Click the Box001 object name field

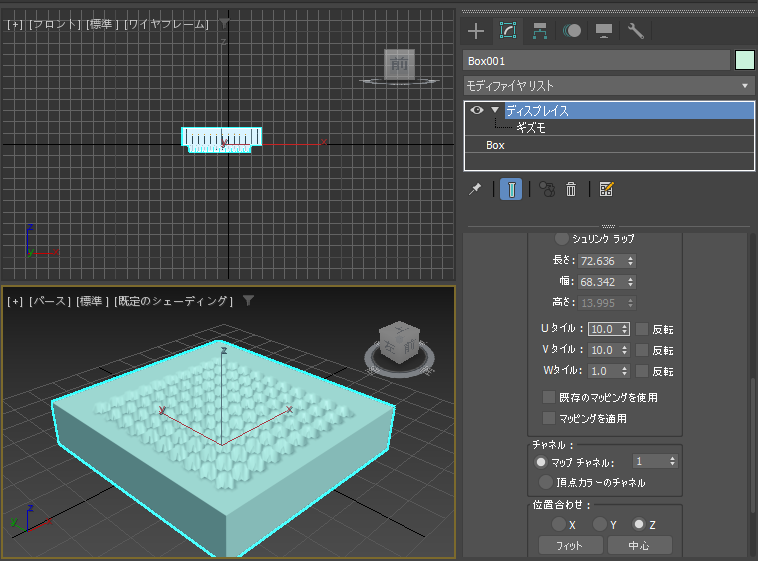pos(596,61)
